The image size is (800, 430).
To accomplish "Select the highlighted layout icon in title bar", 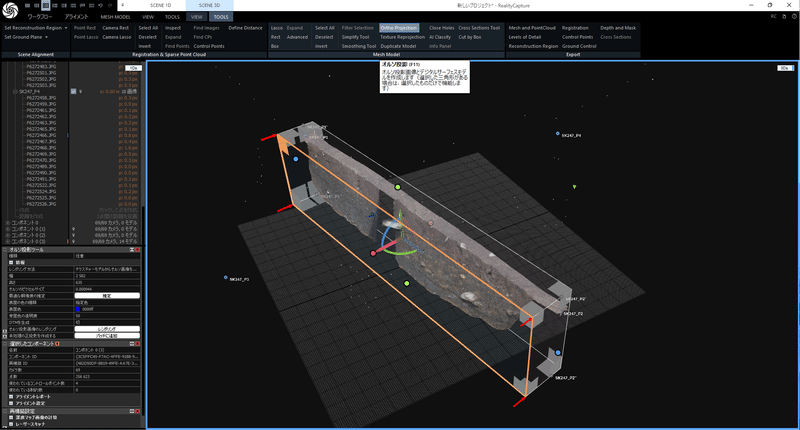I will 46,5.
